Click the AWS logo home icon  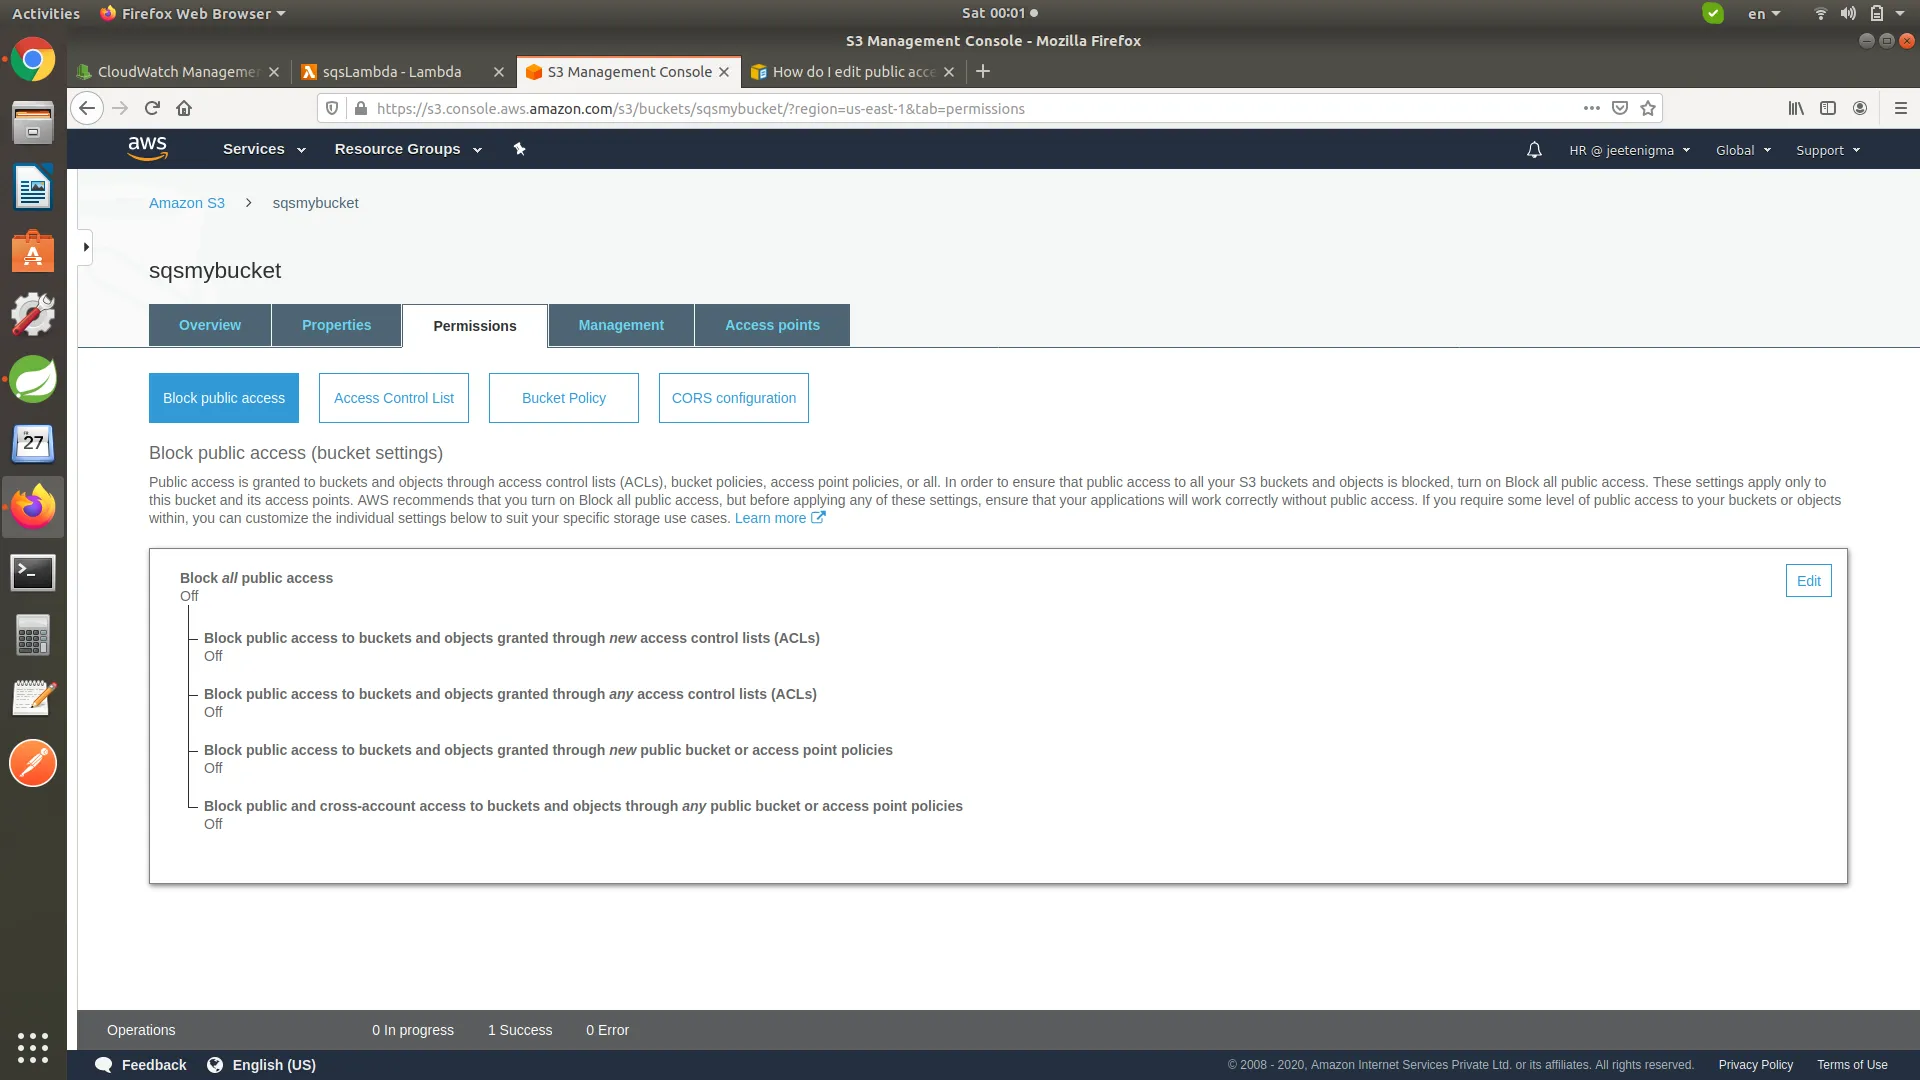pyautogui.click(x=147, y=148)
